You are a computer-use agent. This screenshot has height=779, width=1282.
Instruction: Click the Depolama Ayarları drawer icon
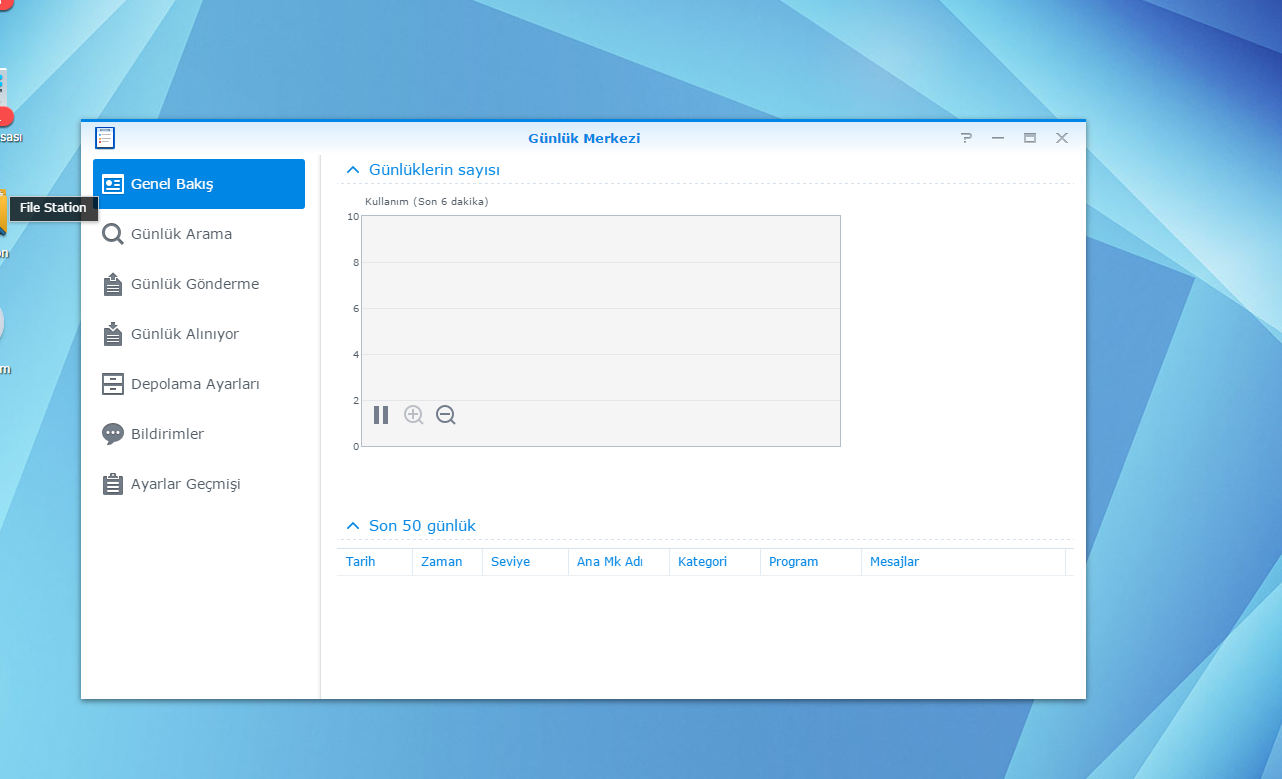point(113,384)
